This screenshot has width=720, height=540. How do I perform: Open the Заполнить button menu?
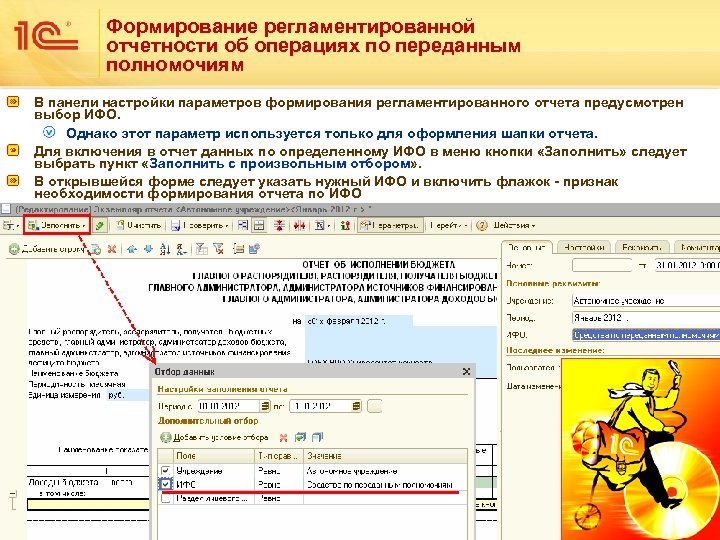(57, 225)
